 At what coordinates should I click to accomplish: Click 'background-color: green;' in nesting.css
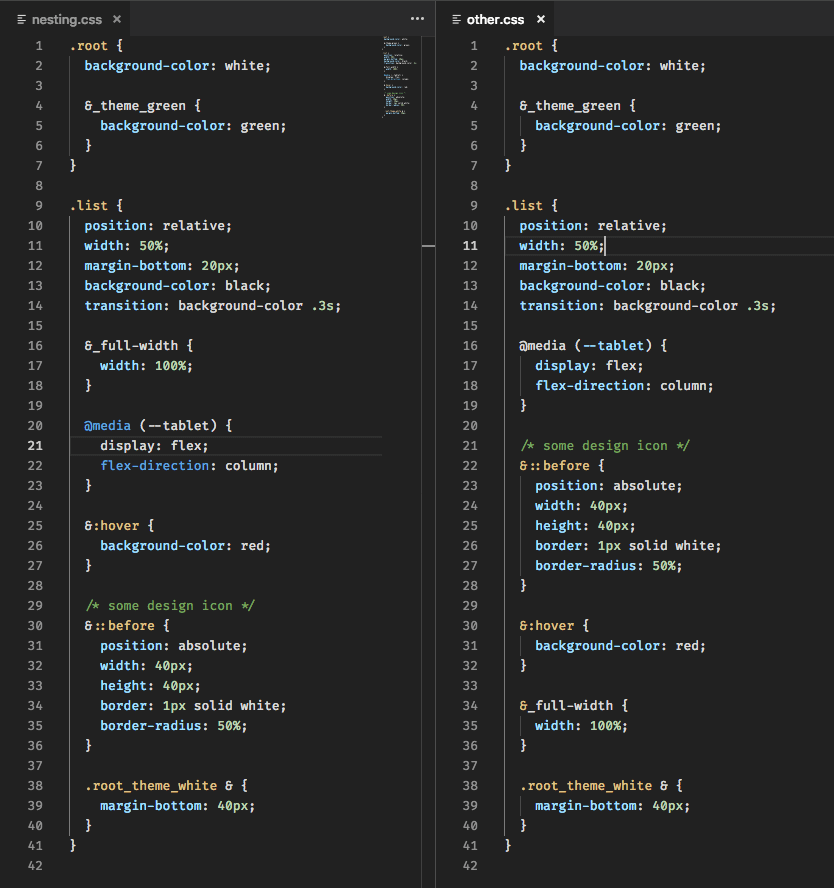pos(193,126)
